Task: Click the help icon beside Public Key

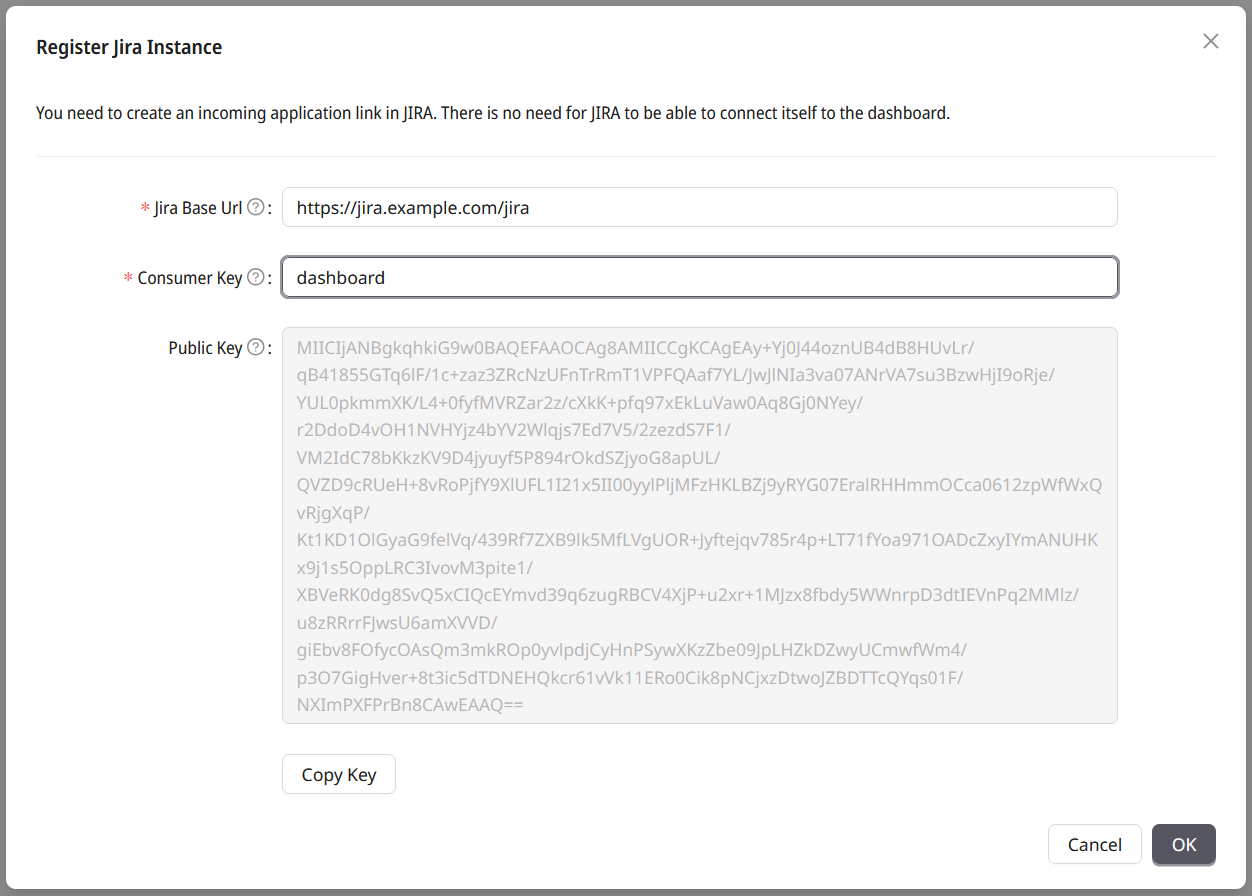Action: (x=256, y=347)
